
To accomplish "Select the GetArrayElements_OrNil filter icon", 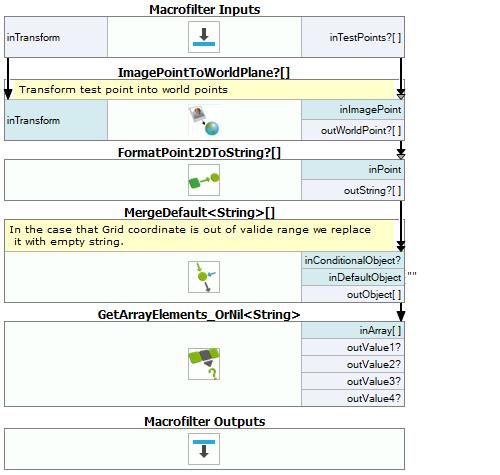I will click(x=204, y=364).
